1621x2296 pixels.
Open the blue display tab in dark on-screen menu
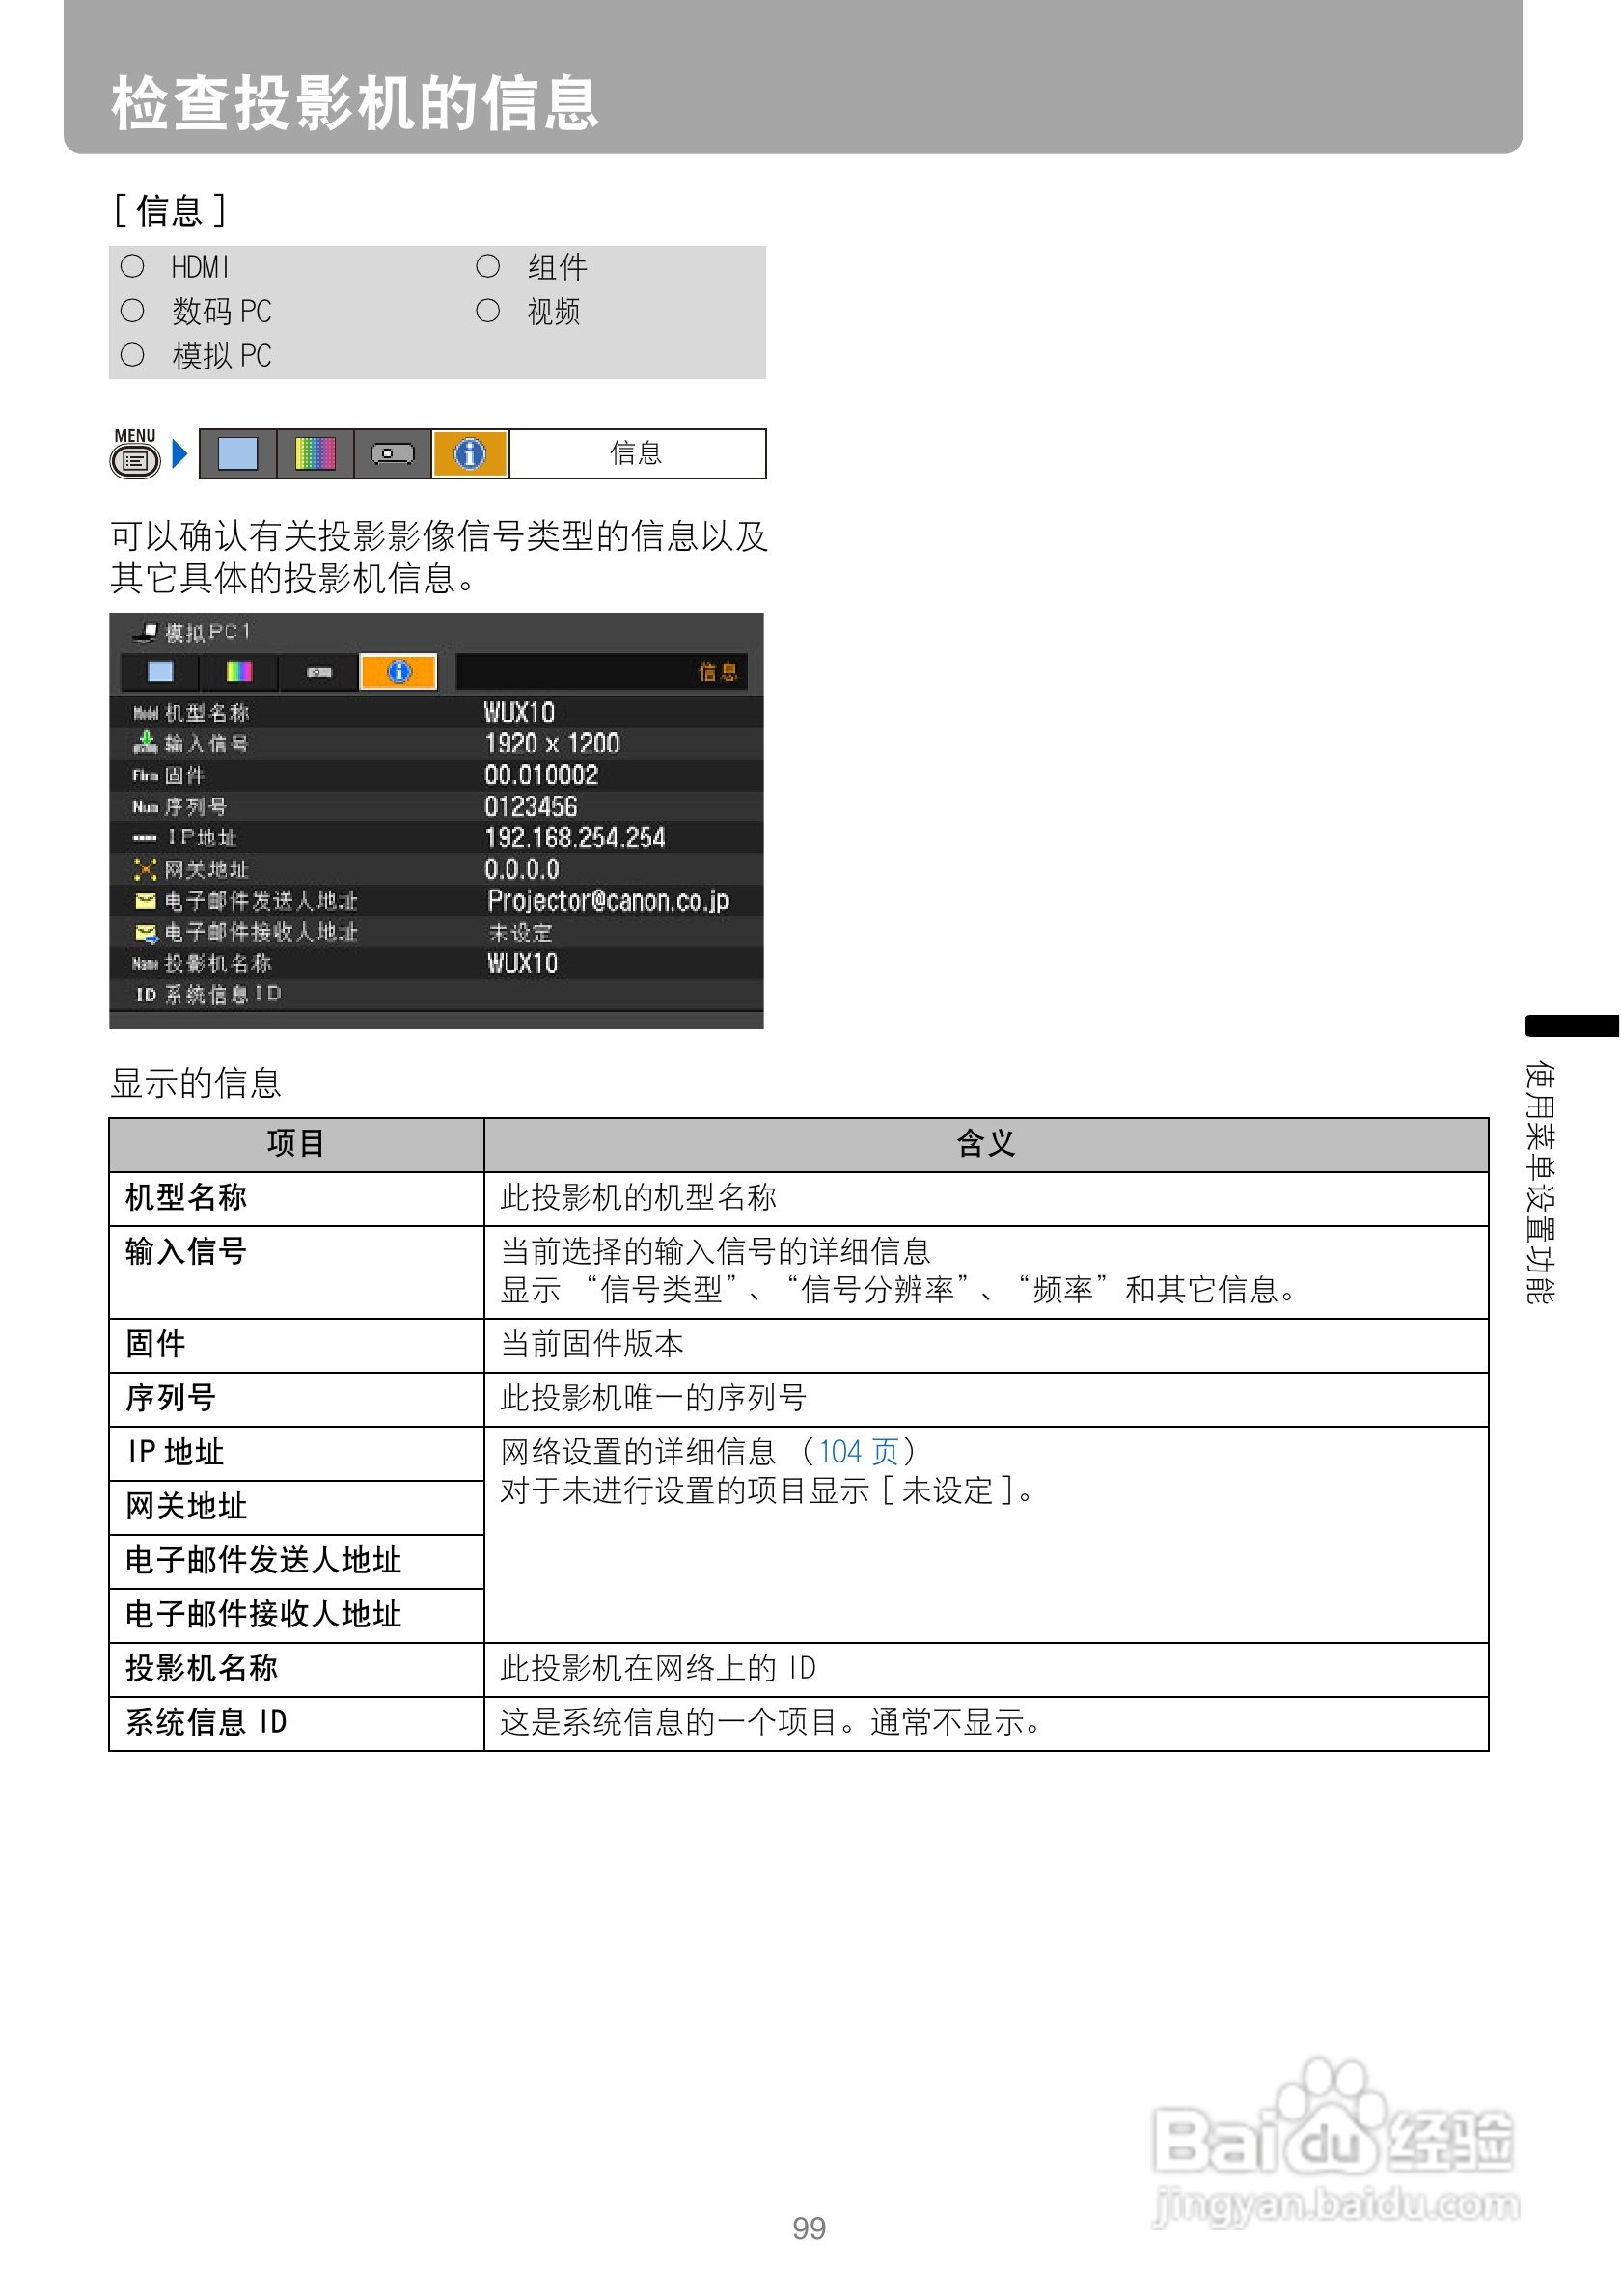(160, 672)
